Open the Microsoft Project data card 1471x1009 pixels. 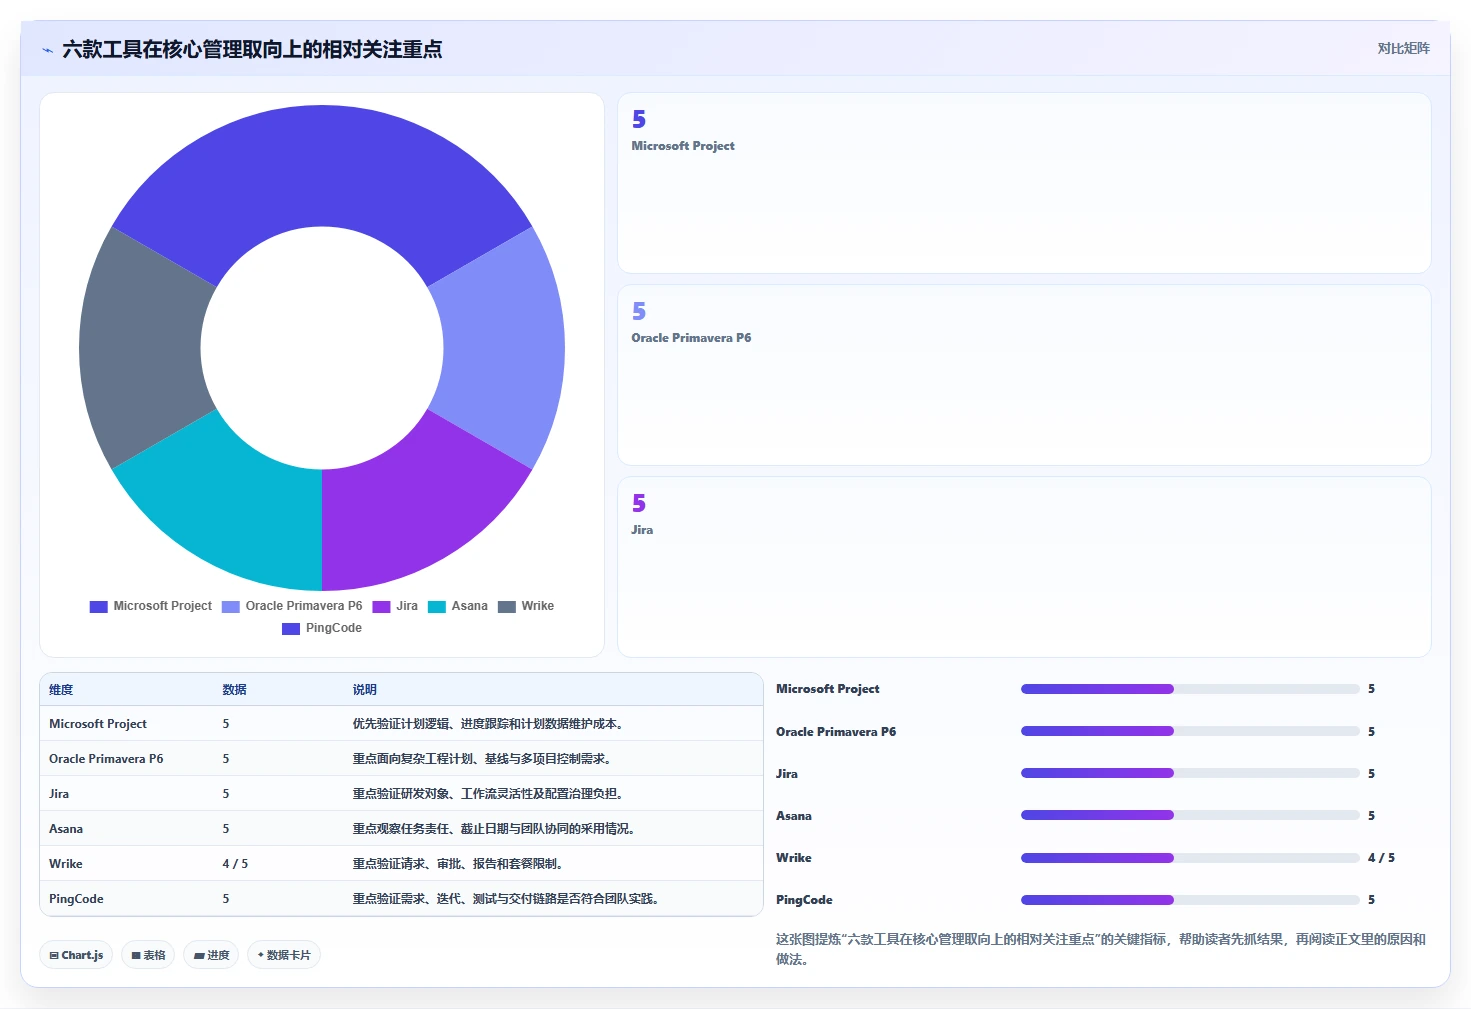pos(1024,183)
